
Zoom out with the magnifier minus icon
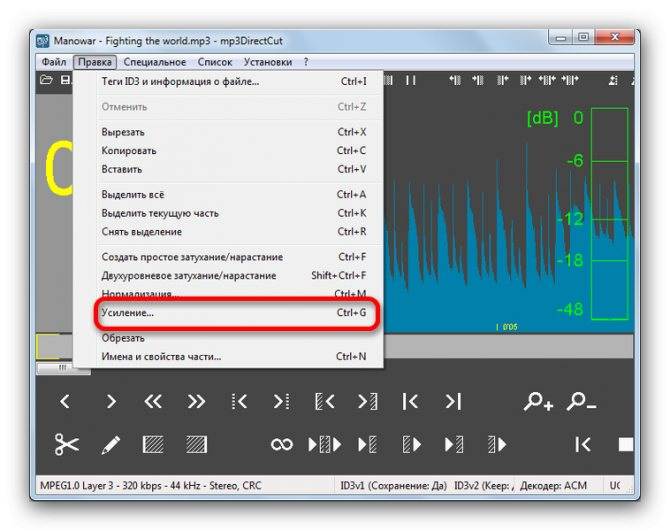click(x=581, y=401)
